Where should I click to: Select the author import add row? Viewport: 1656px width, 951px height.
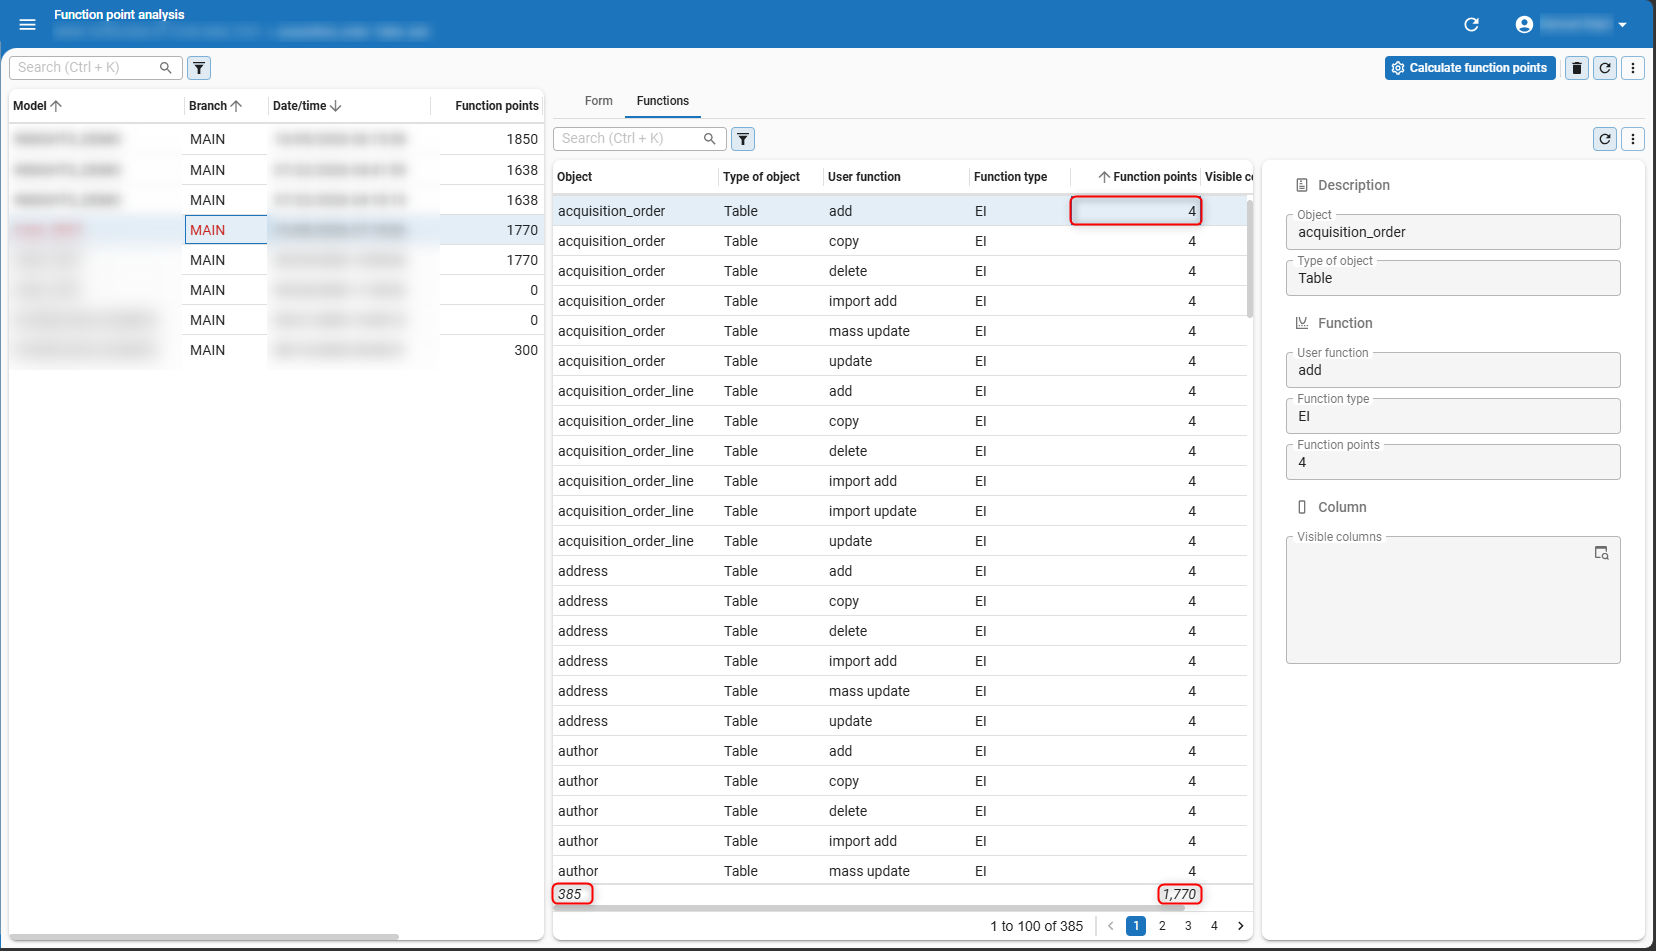click(x=900, y=841)
